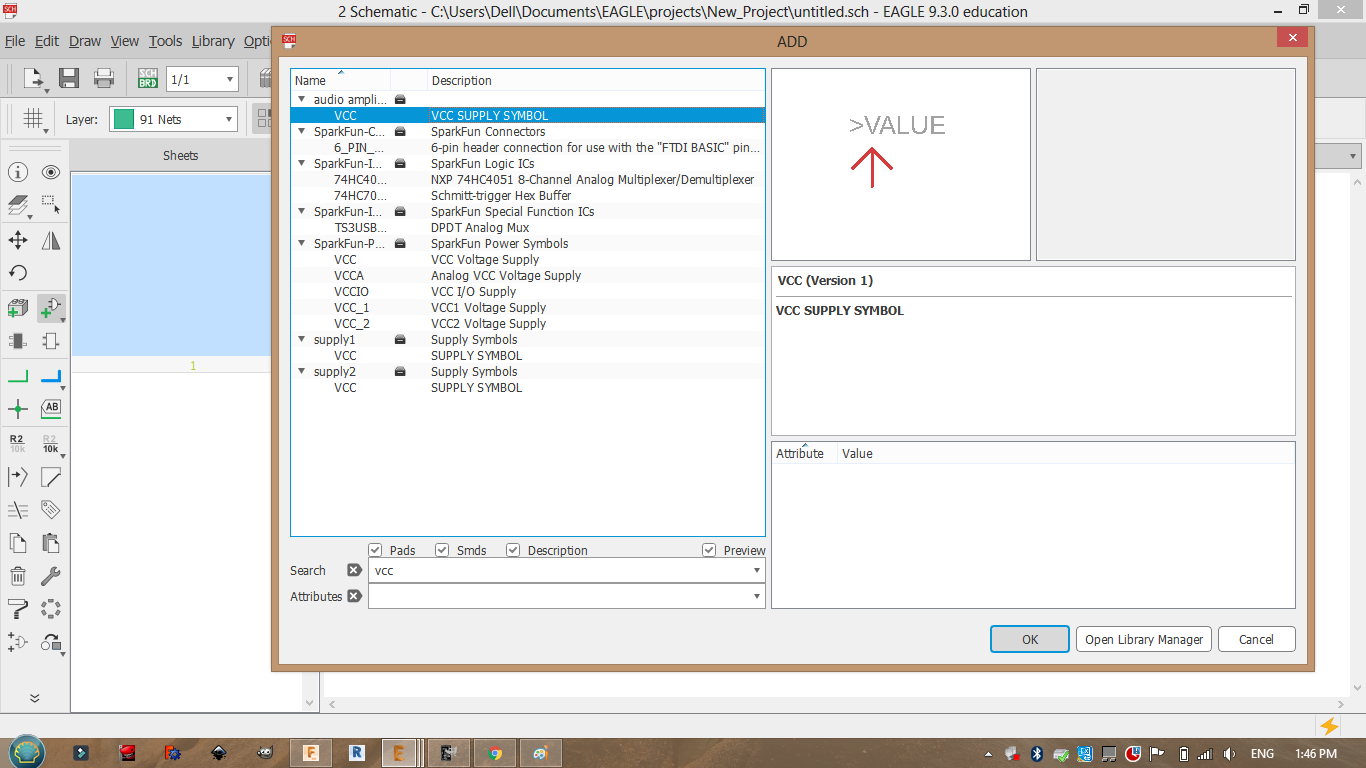Viewport: 1366px width, 768px height.
Task: Toggle the Preview checkbox
Action: 709,550
